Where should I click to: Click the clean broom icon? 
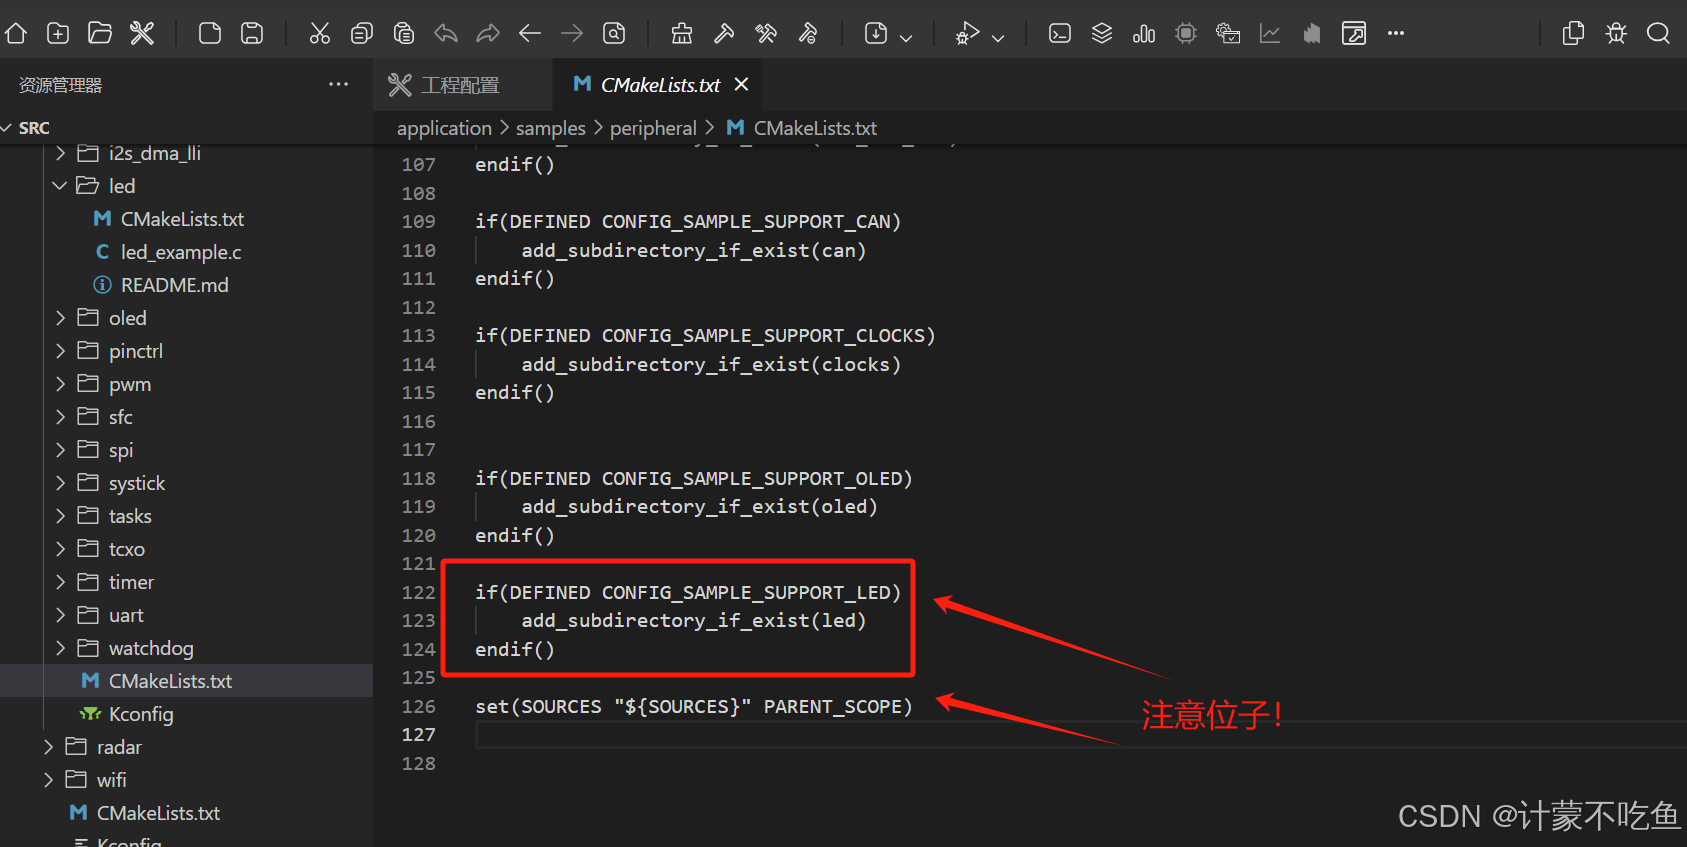[682, 34]
